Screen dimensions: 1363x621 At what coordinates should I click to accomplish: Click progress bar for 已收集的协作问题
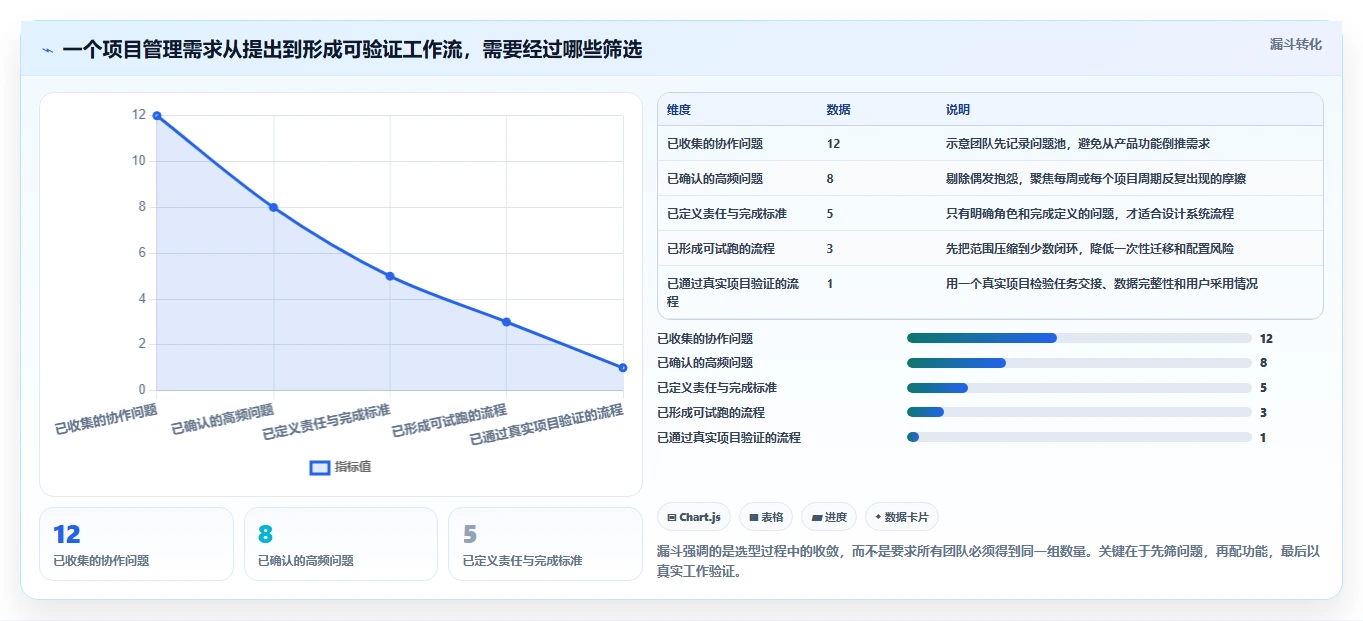tap(1079, 338)
